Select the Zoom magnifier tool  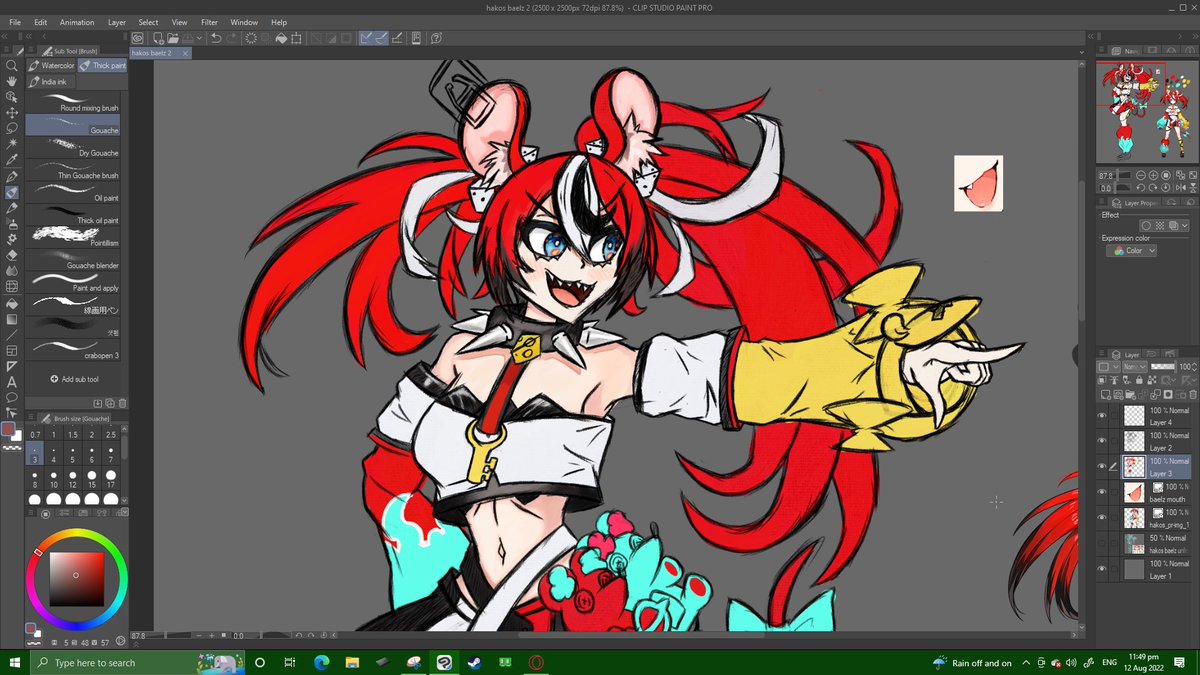[12, 65]
